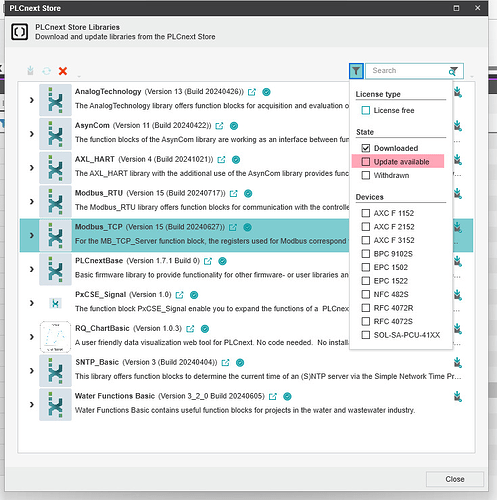Check the EPC 1502 device checkbox
Viewport: 497px width, 500px height.
[x=366, y=267]
